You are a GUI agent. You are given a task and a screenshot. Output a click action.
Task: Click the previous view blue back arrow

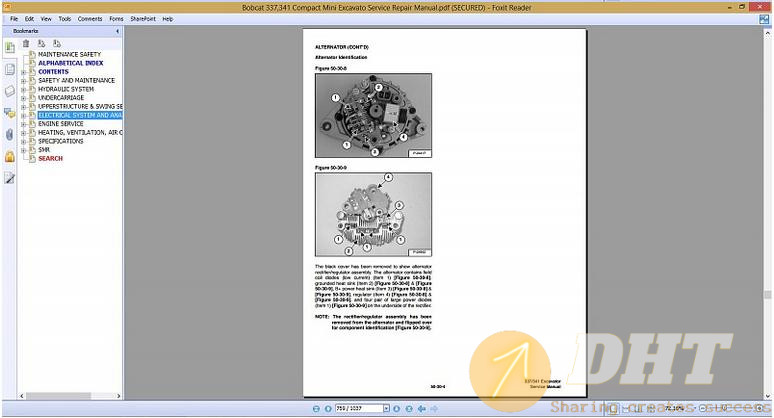pyautogui.click(x=422, y=409)
